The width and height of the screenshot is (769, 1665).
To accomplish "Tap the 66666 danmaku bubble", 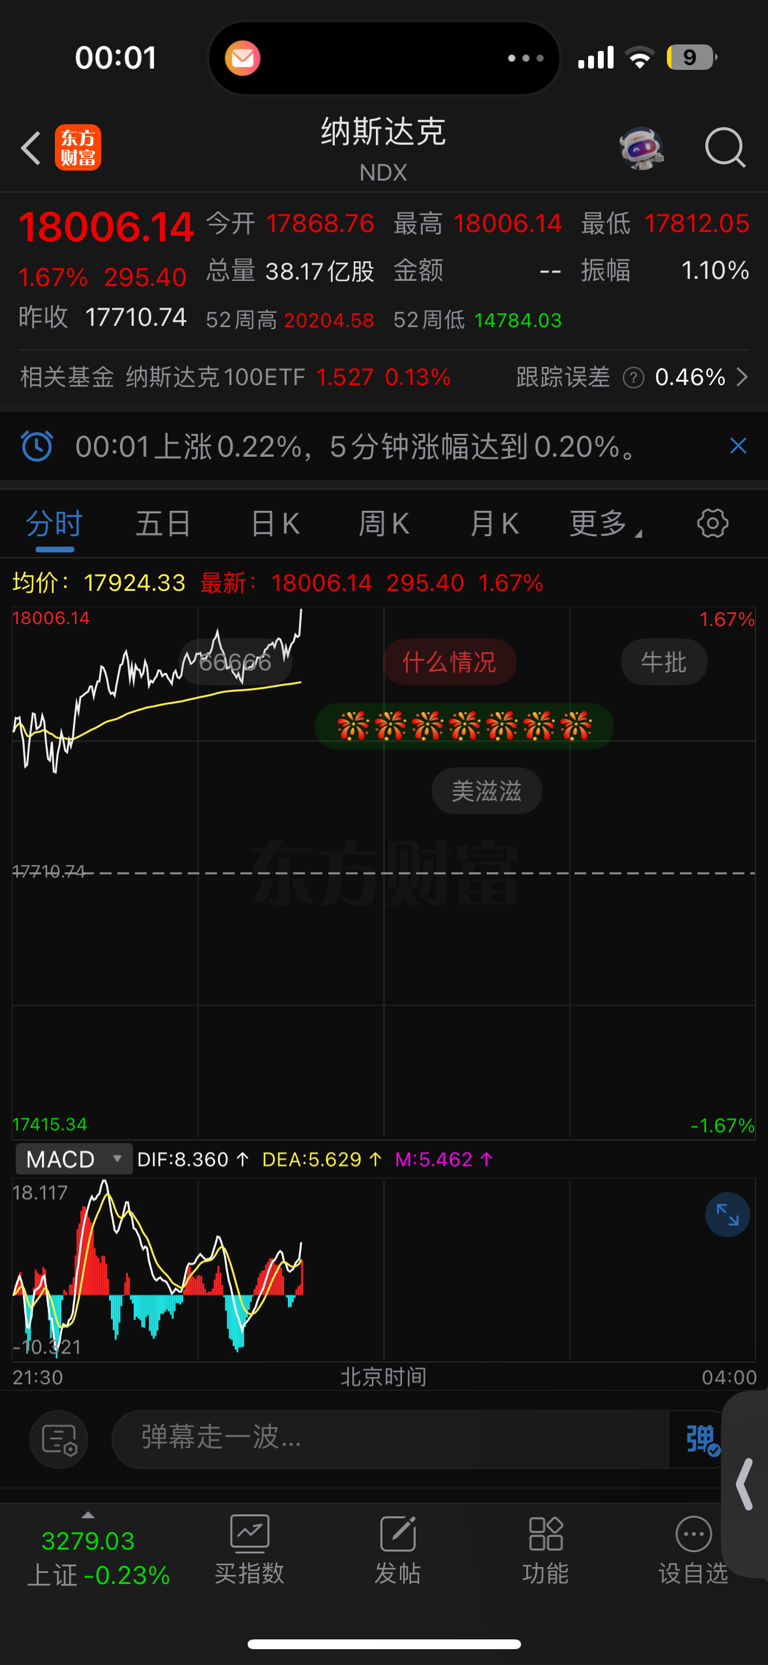I will (235, 662).
